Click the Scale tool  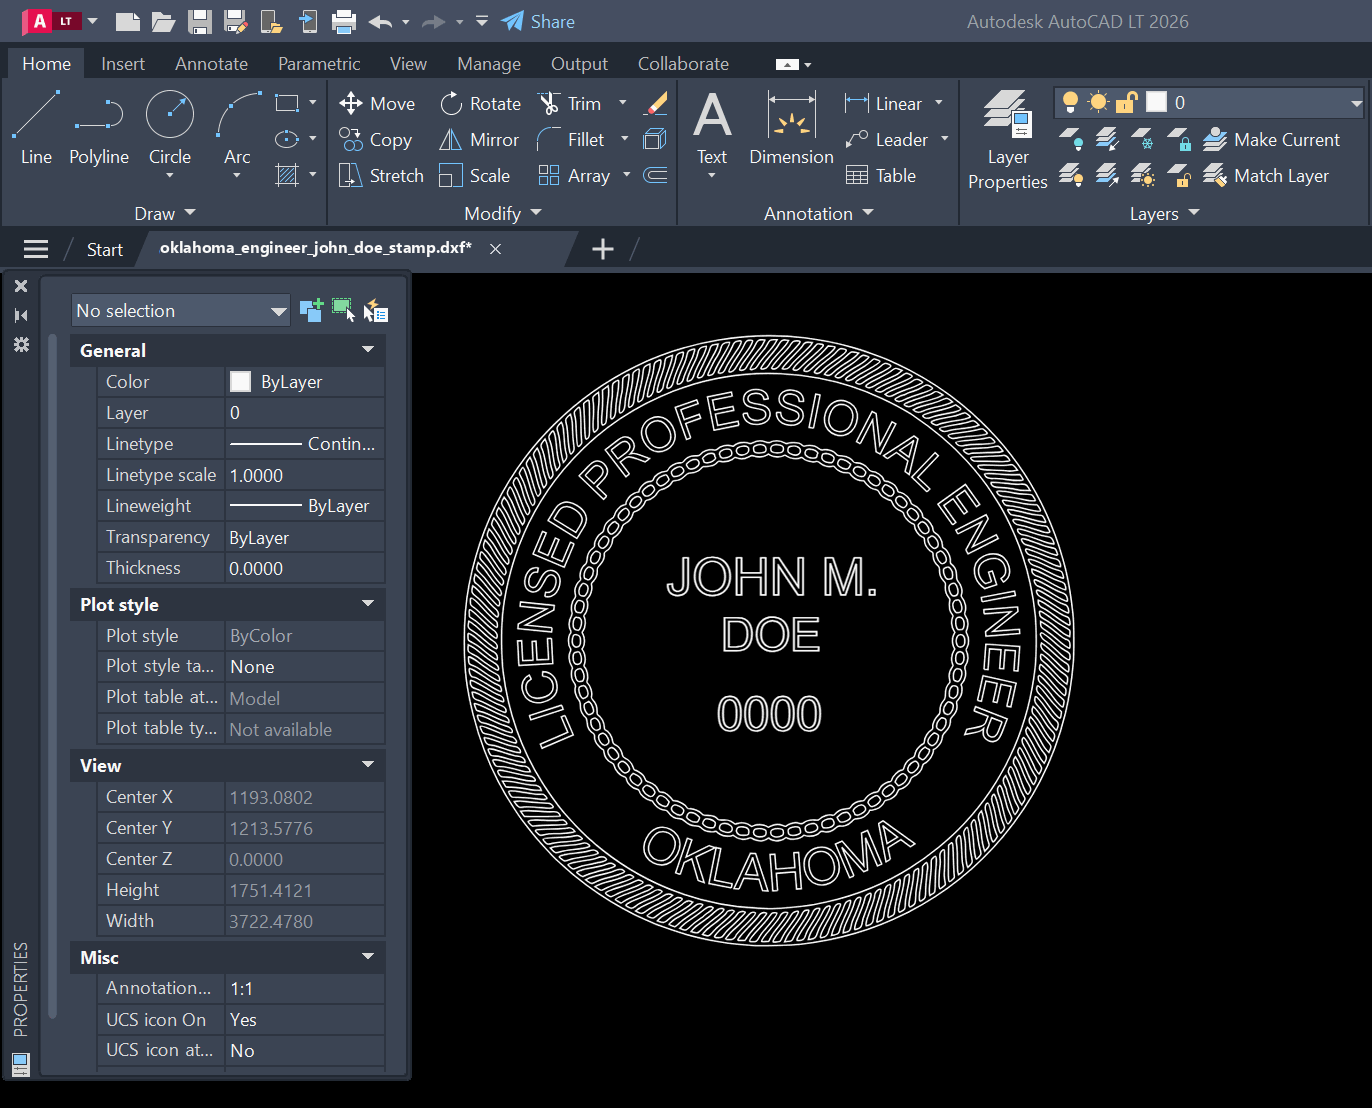(x=475, y=175)
